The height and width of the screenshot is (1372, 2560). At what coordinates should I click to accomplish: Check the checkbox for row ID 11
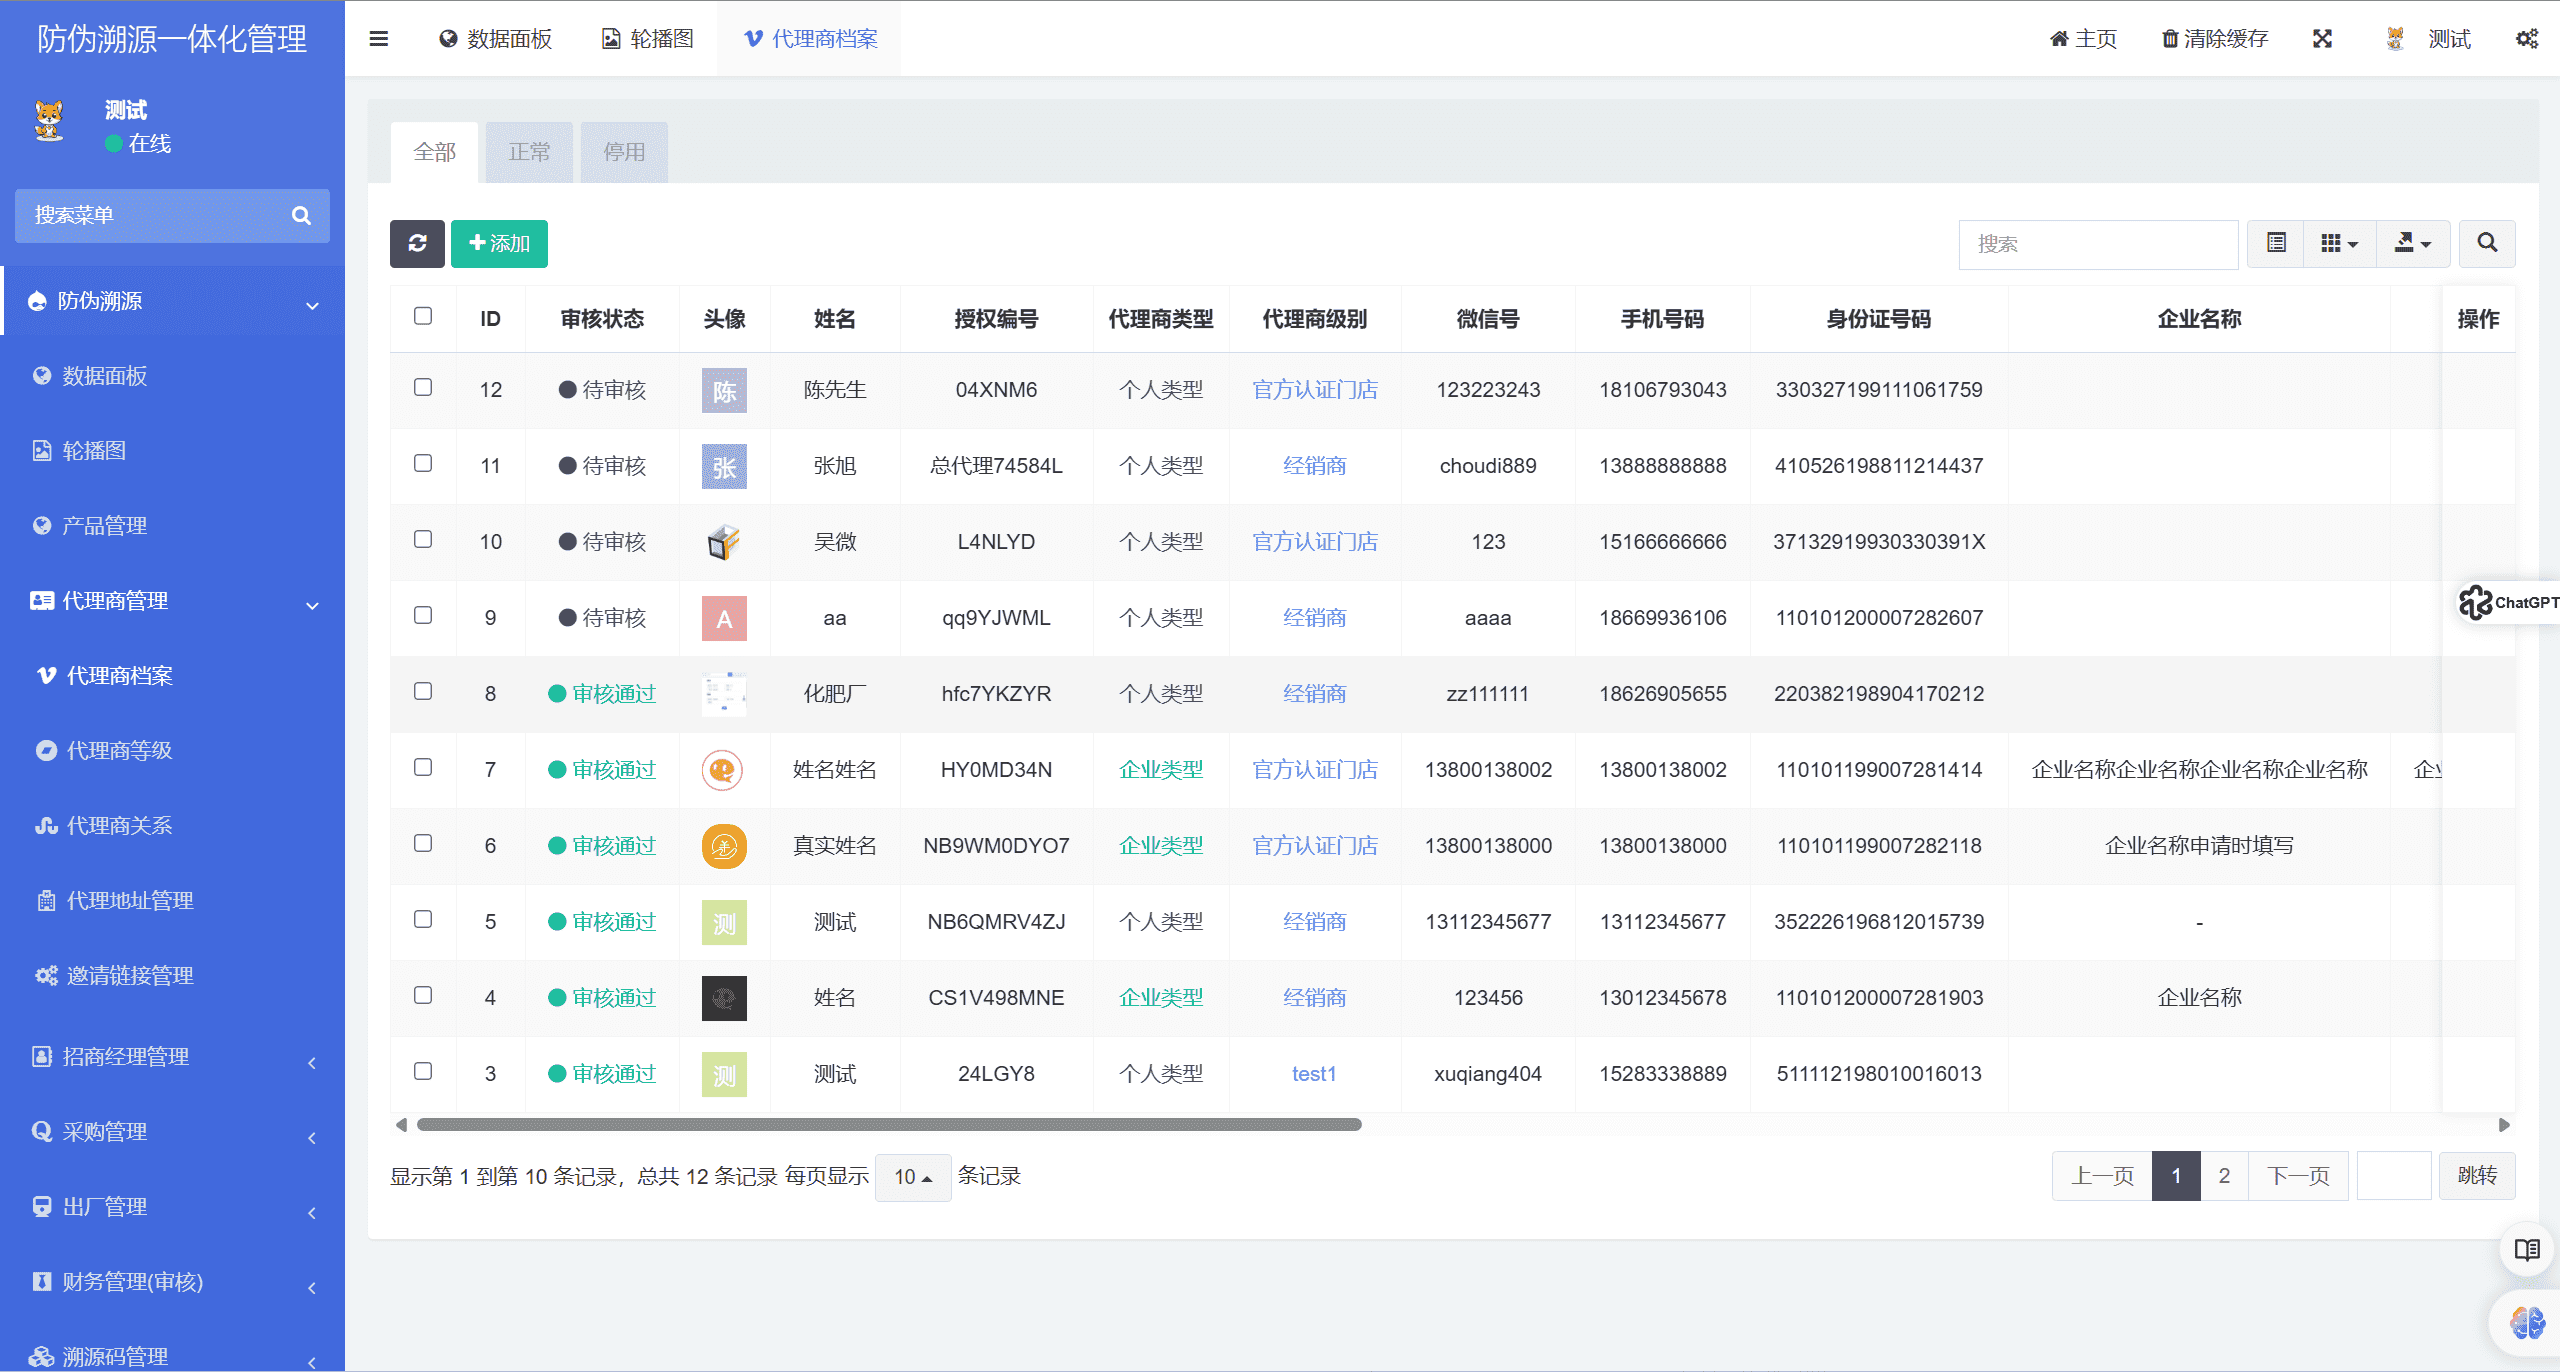(423, 463)
